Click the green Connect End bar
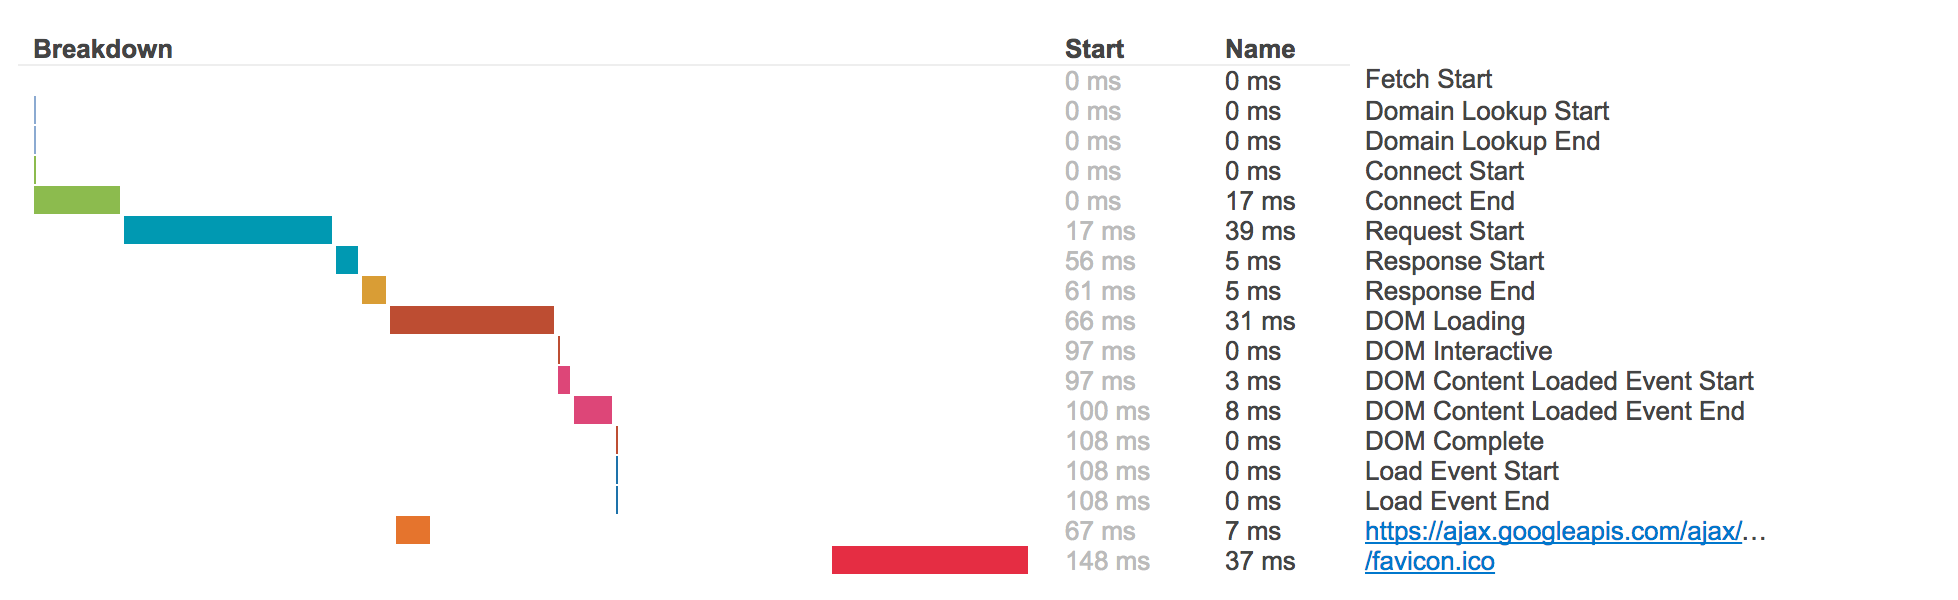 point(77,200)
